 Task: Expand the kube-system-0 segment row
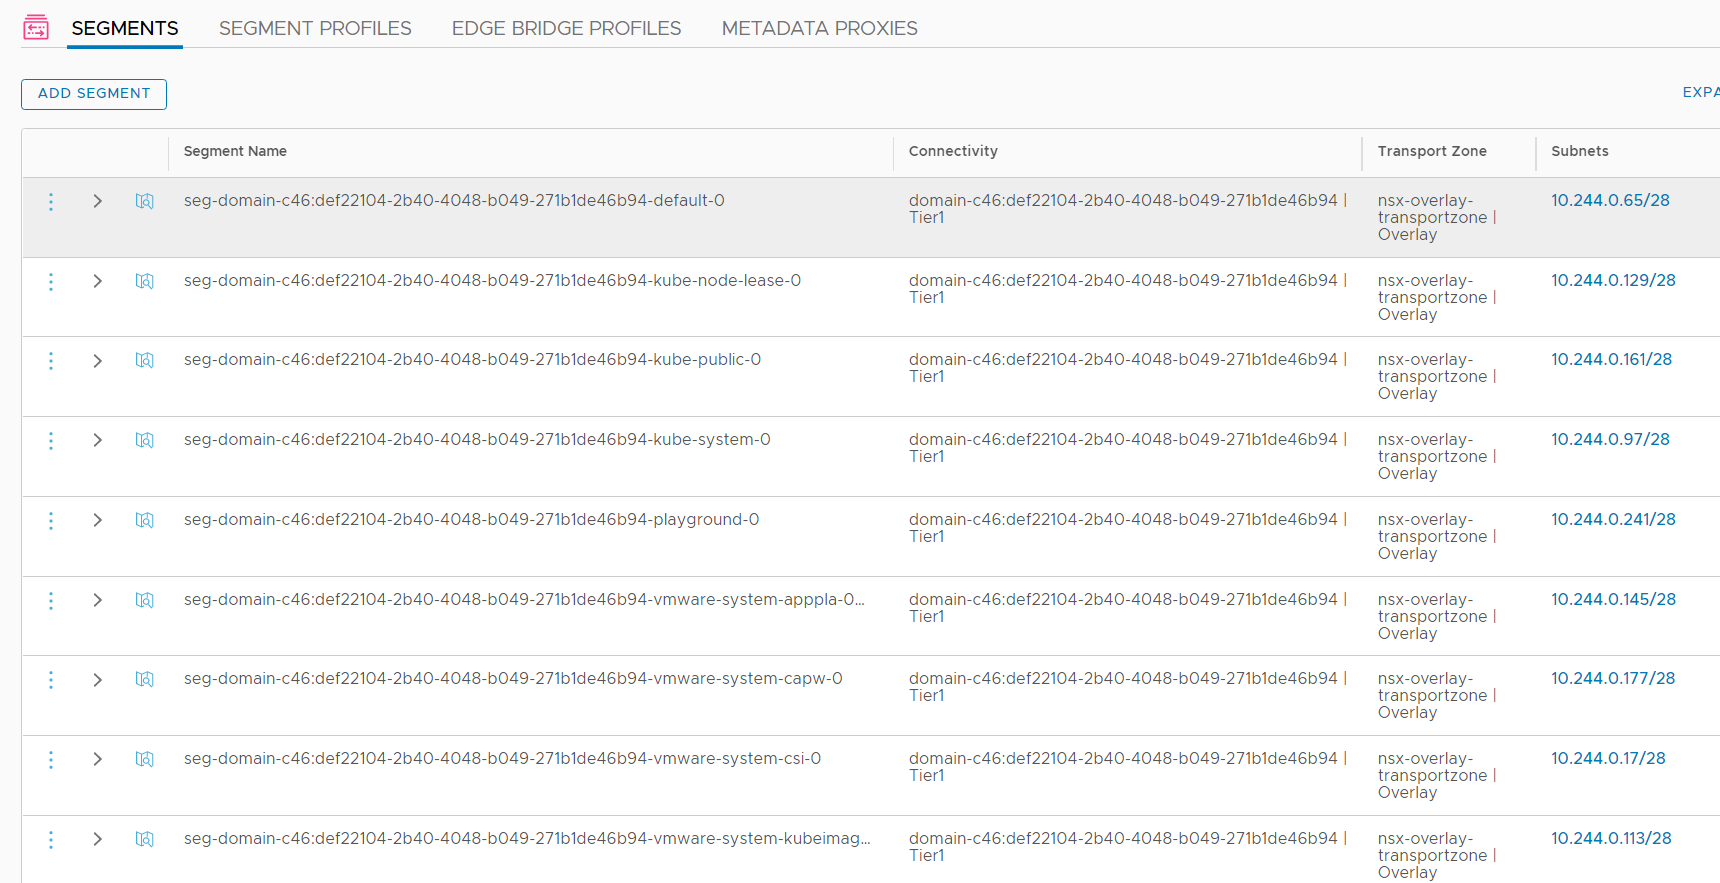tap(97, 440)
